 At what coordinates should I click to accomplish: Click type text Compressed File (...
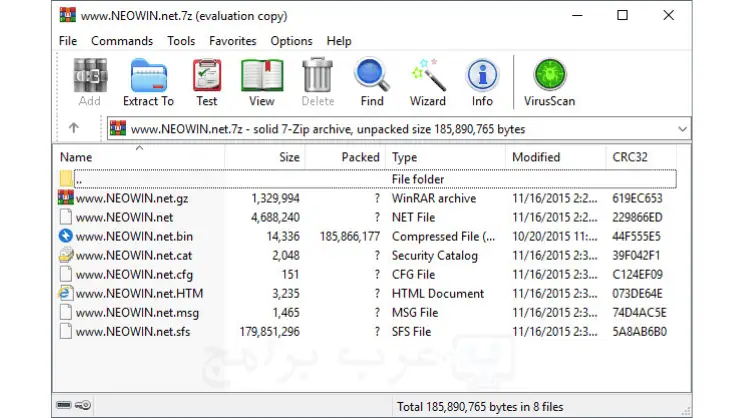pyautogui.click(x=444, y=236)
